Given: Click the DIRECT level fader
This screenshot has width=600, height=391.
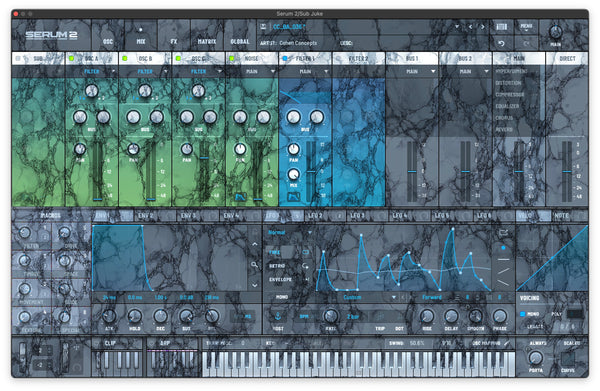Looking at the screenshot, I should click(567, 171).
